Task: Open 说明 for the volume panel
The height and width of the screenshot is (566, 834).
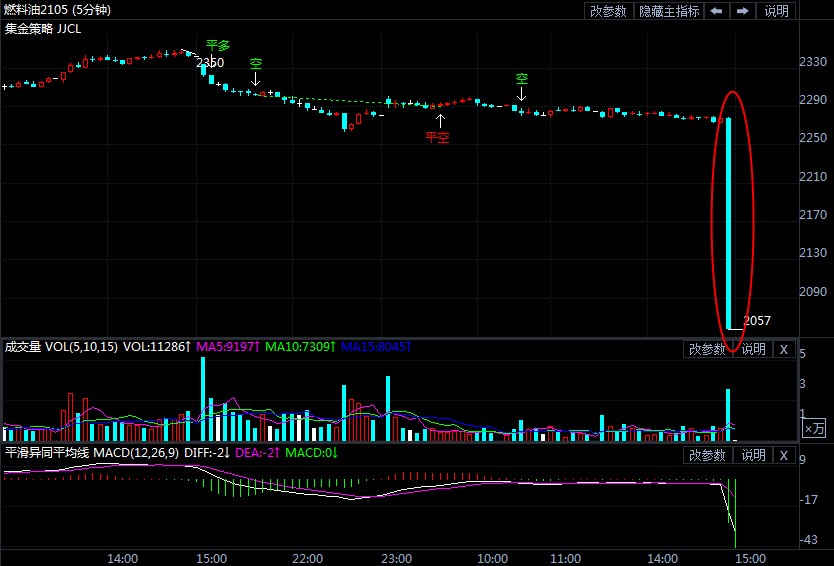Action: 753,349
